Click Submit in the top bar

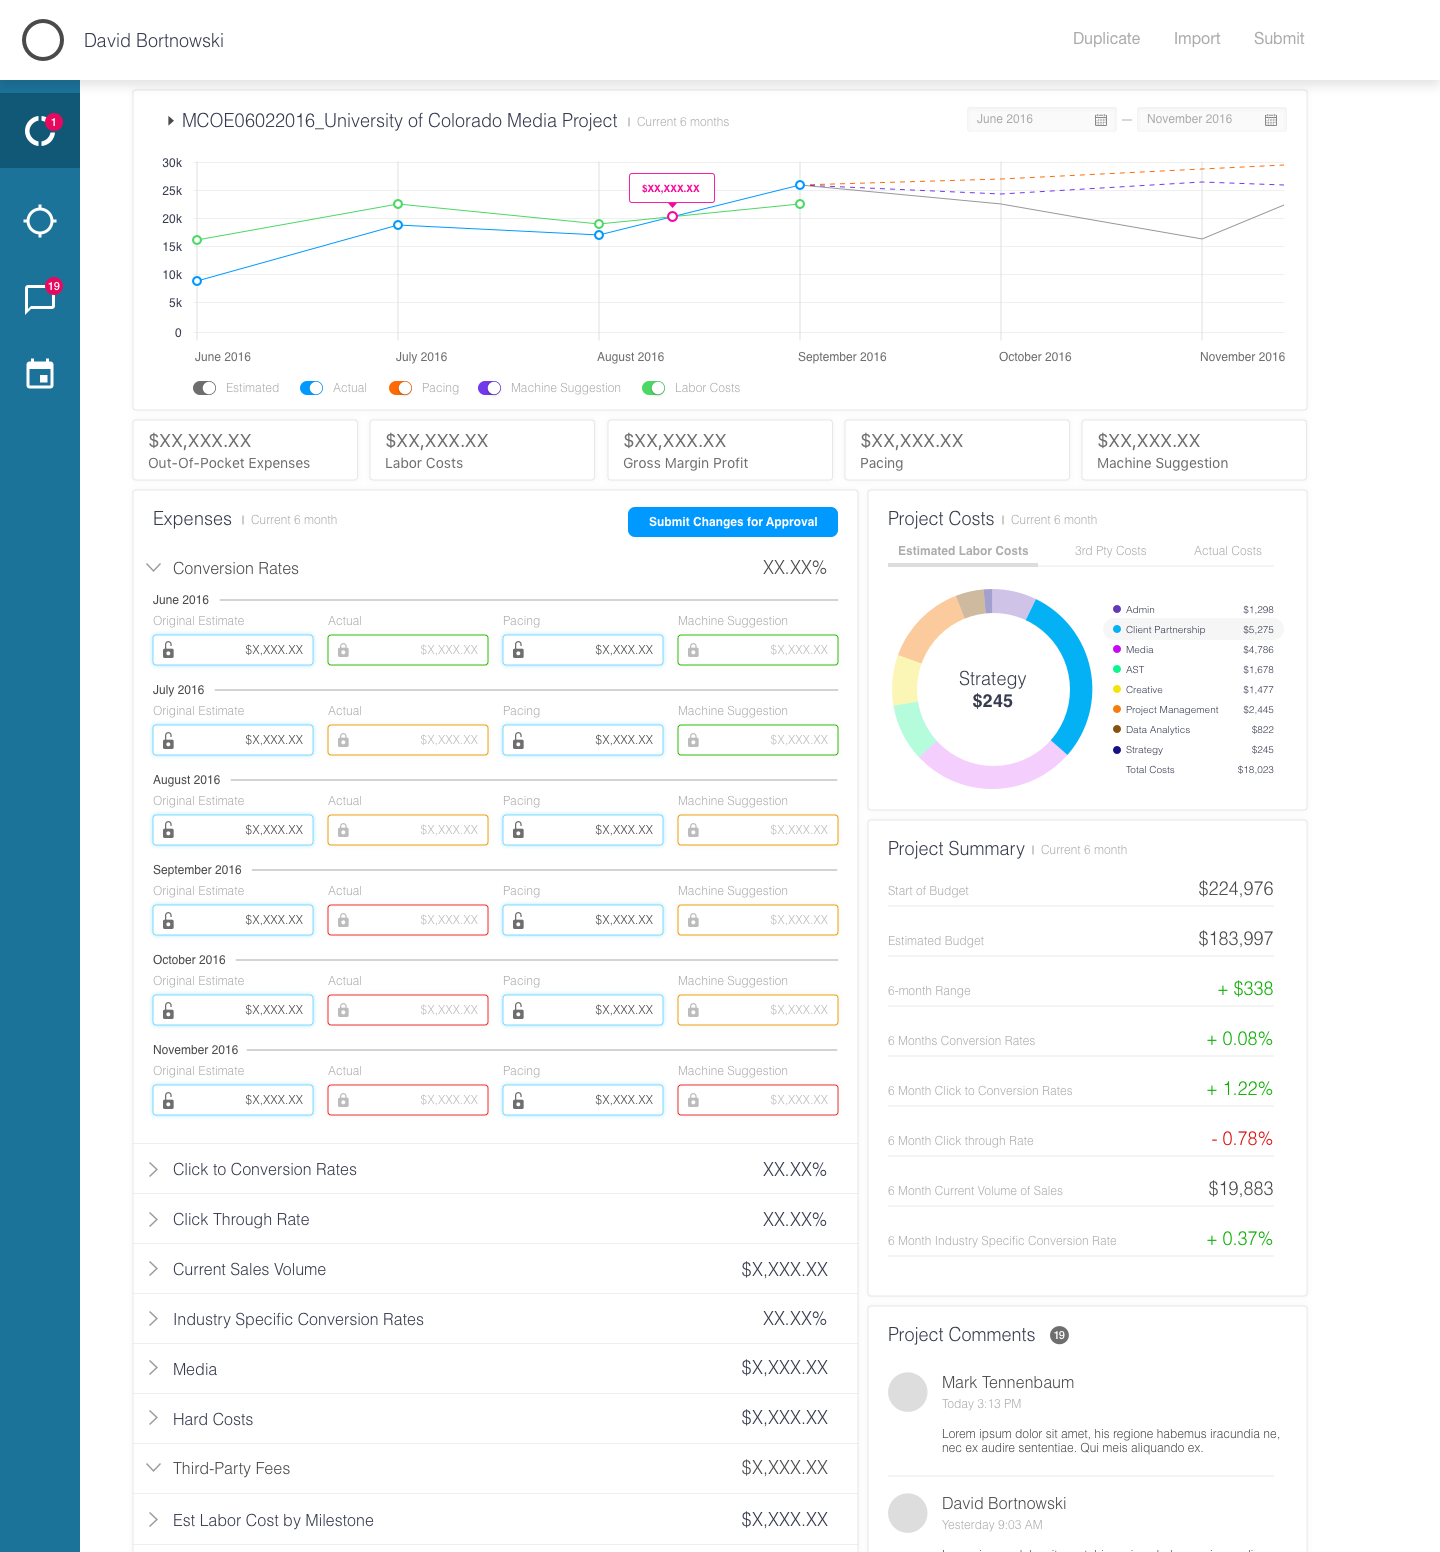click(x=1279, y=39)
